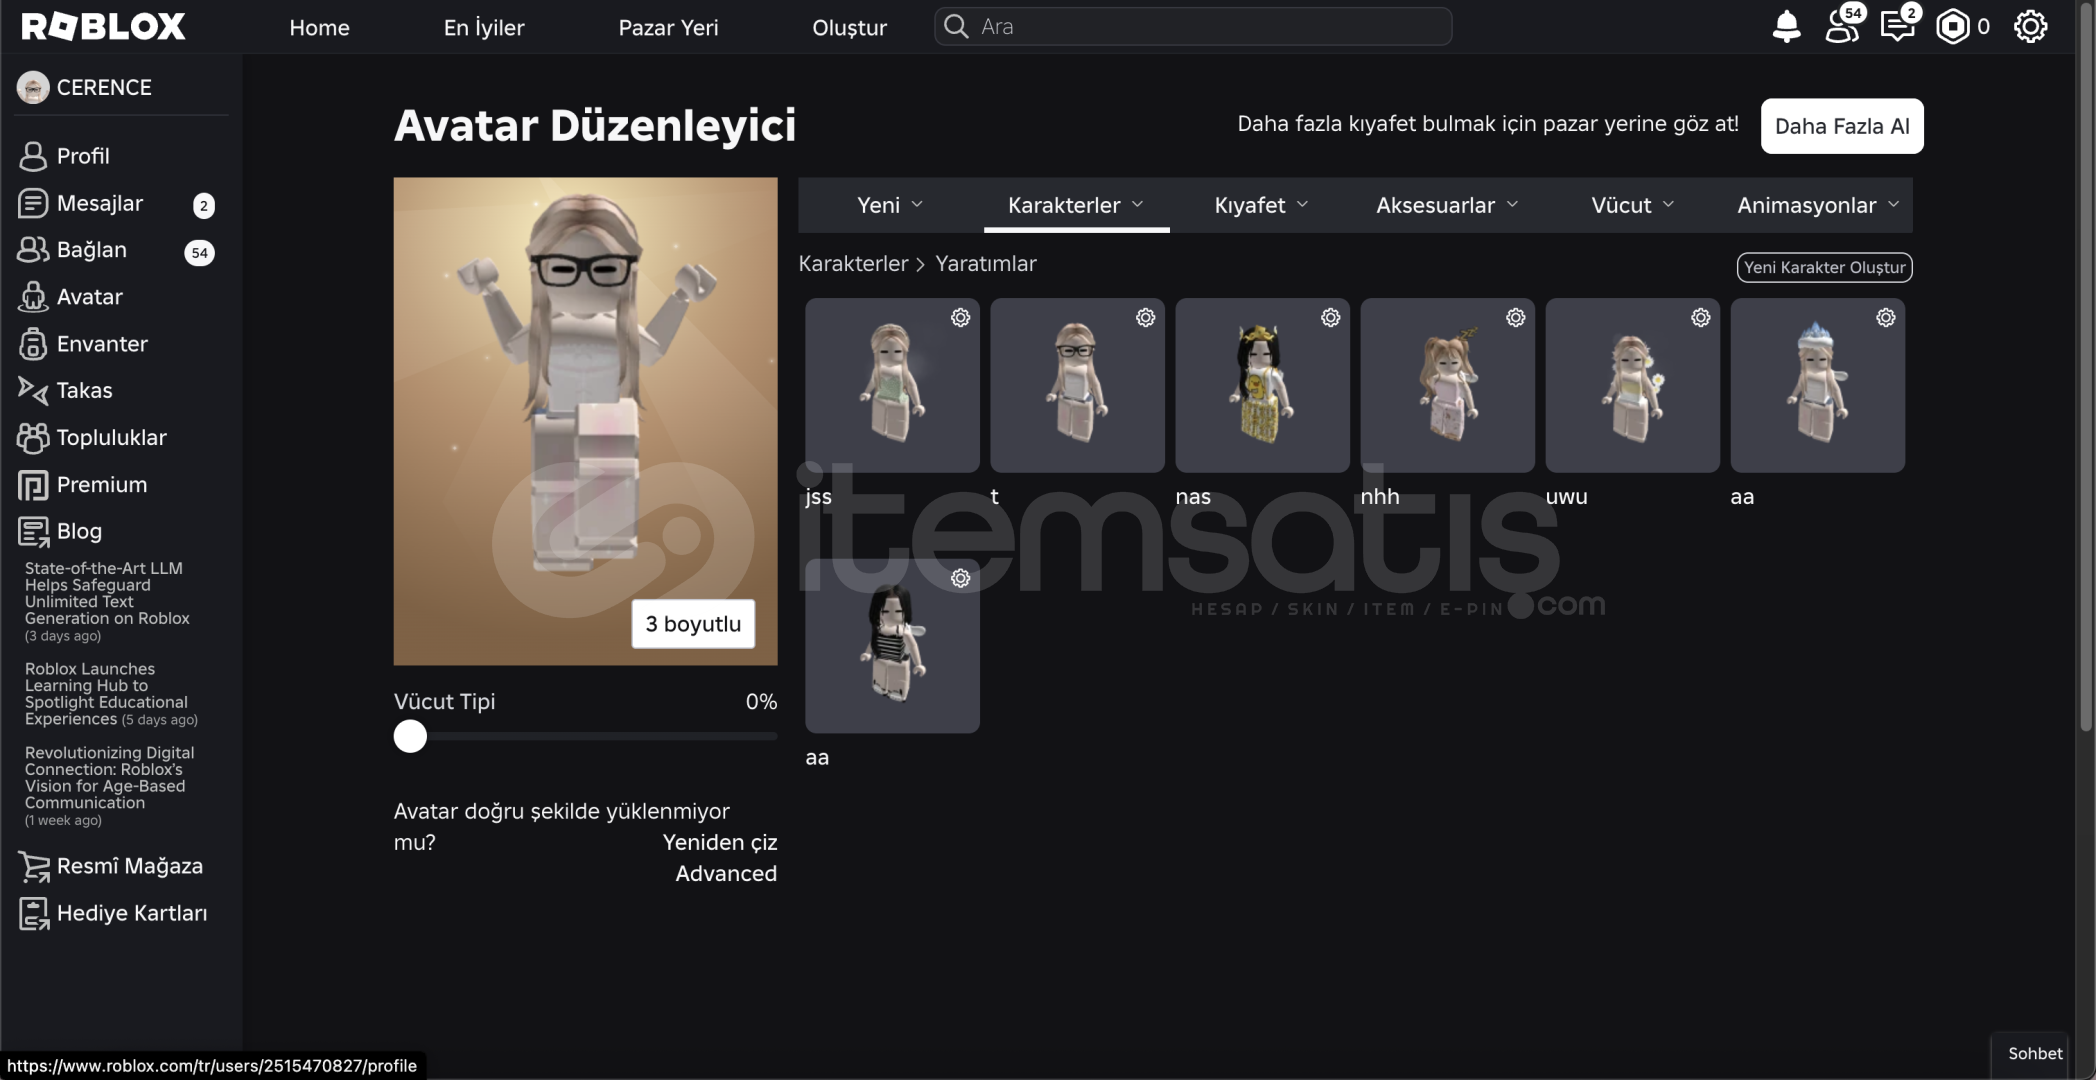Click the page vertical scrollbar
2096x1080 pixels.
click(2086, 365)
